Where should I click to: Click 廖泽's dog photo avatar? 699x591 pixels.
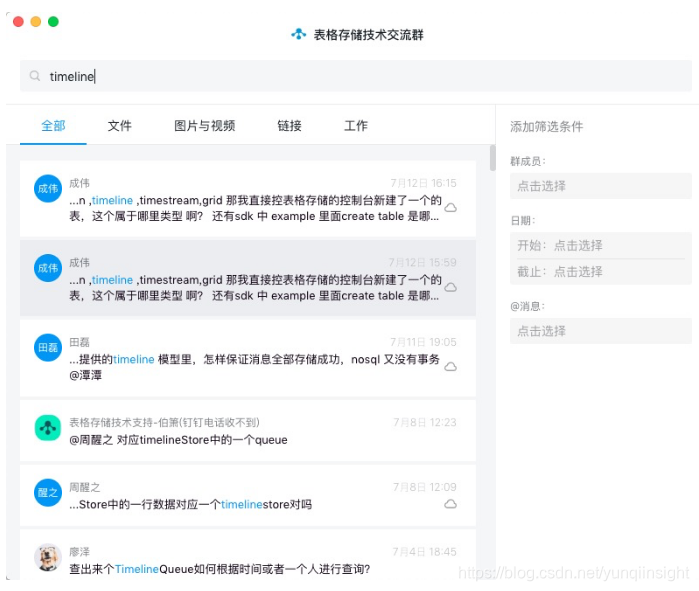(x=48, y=557)
